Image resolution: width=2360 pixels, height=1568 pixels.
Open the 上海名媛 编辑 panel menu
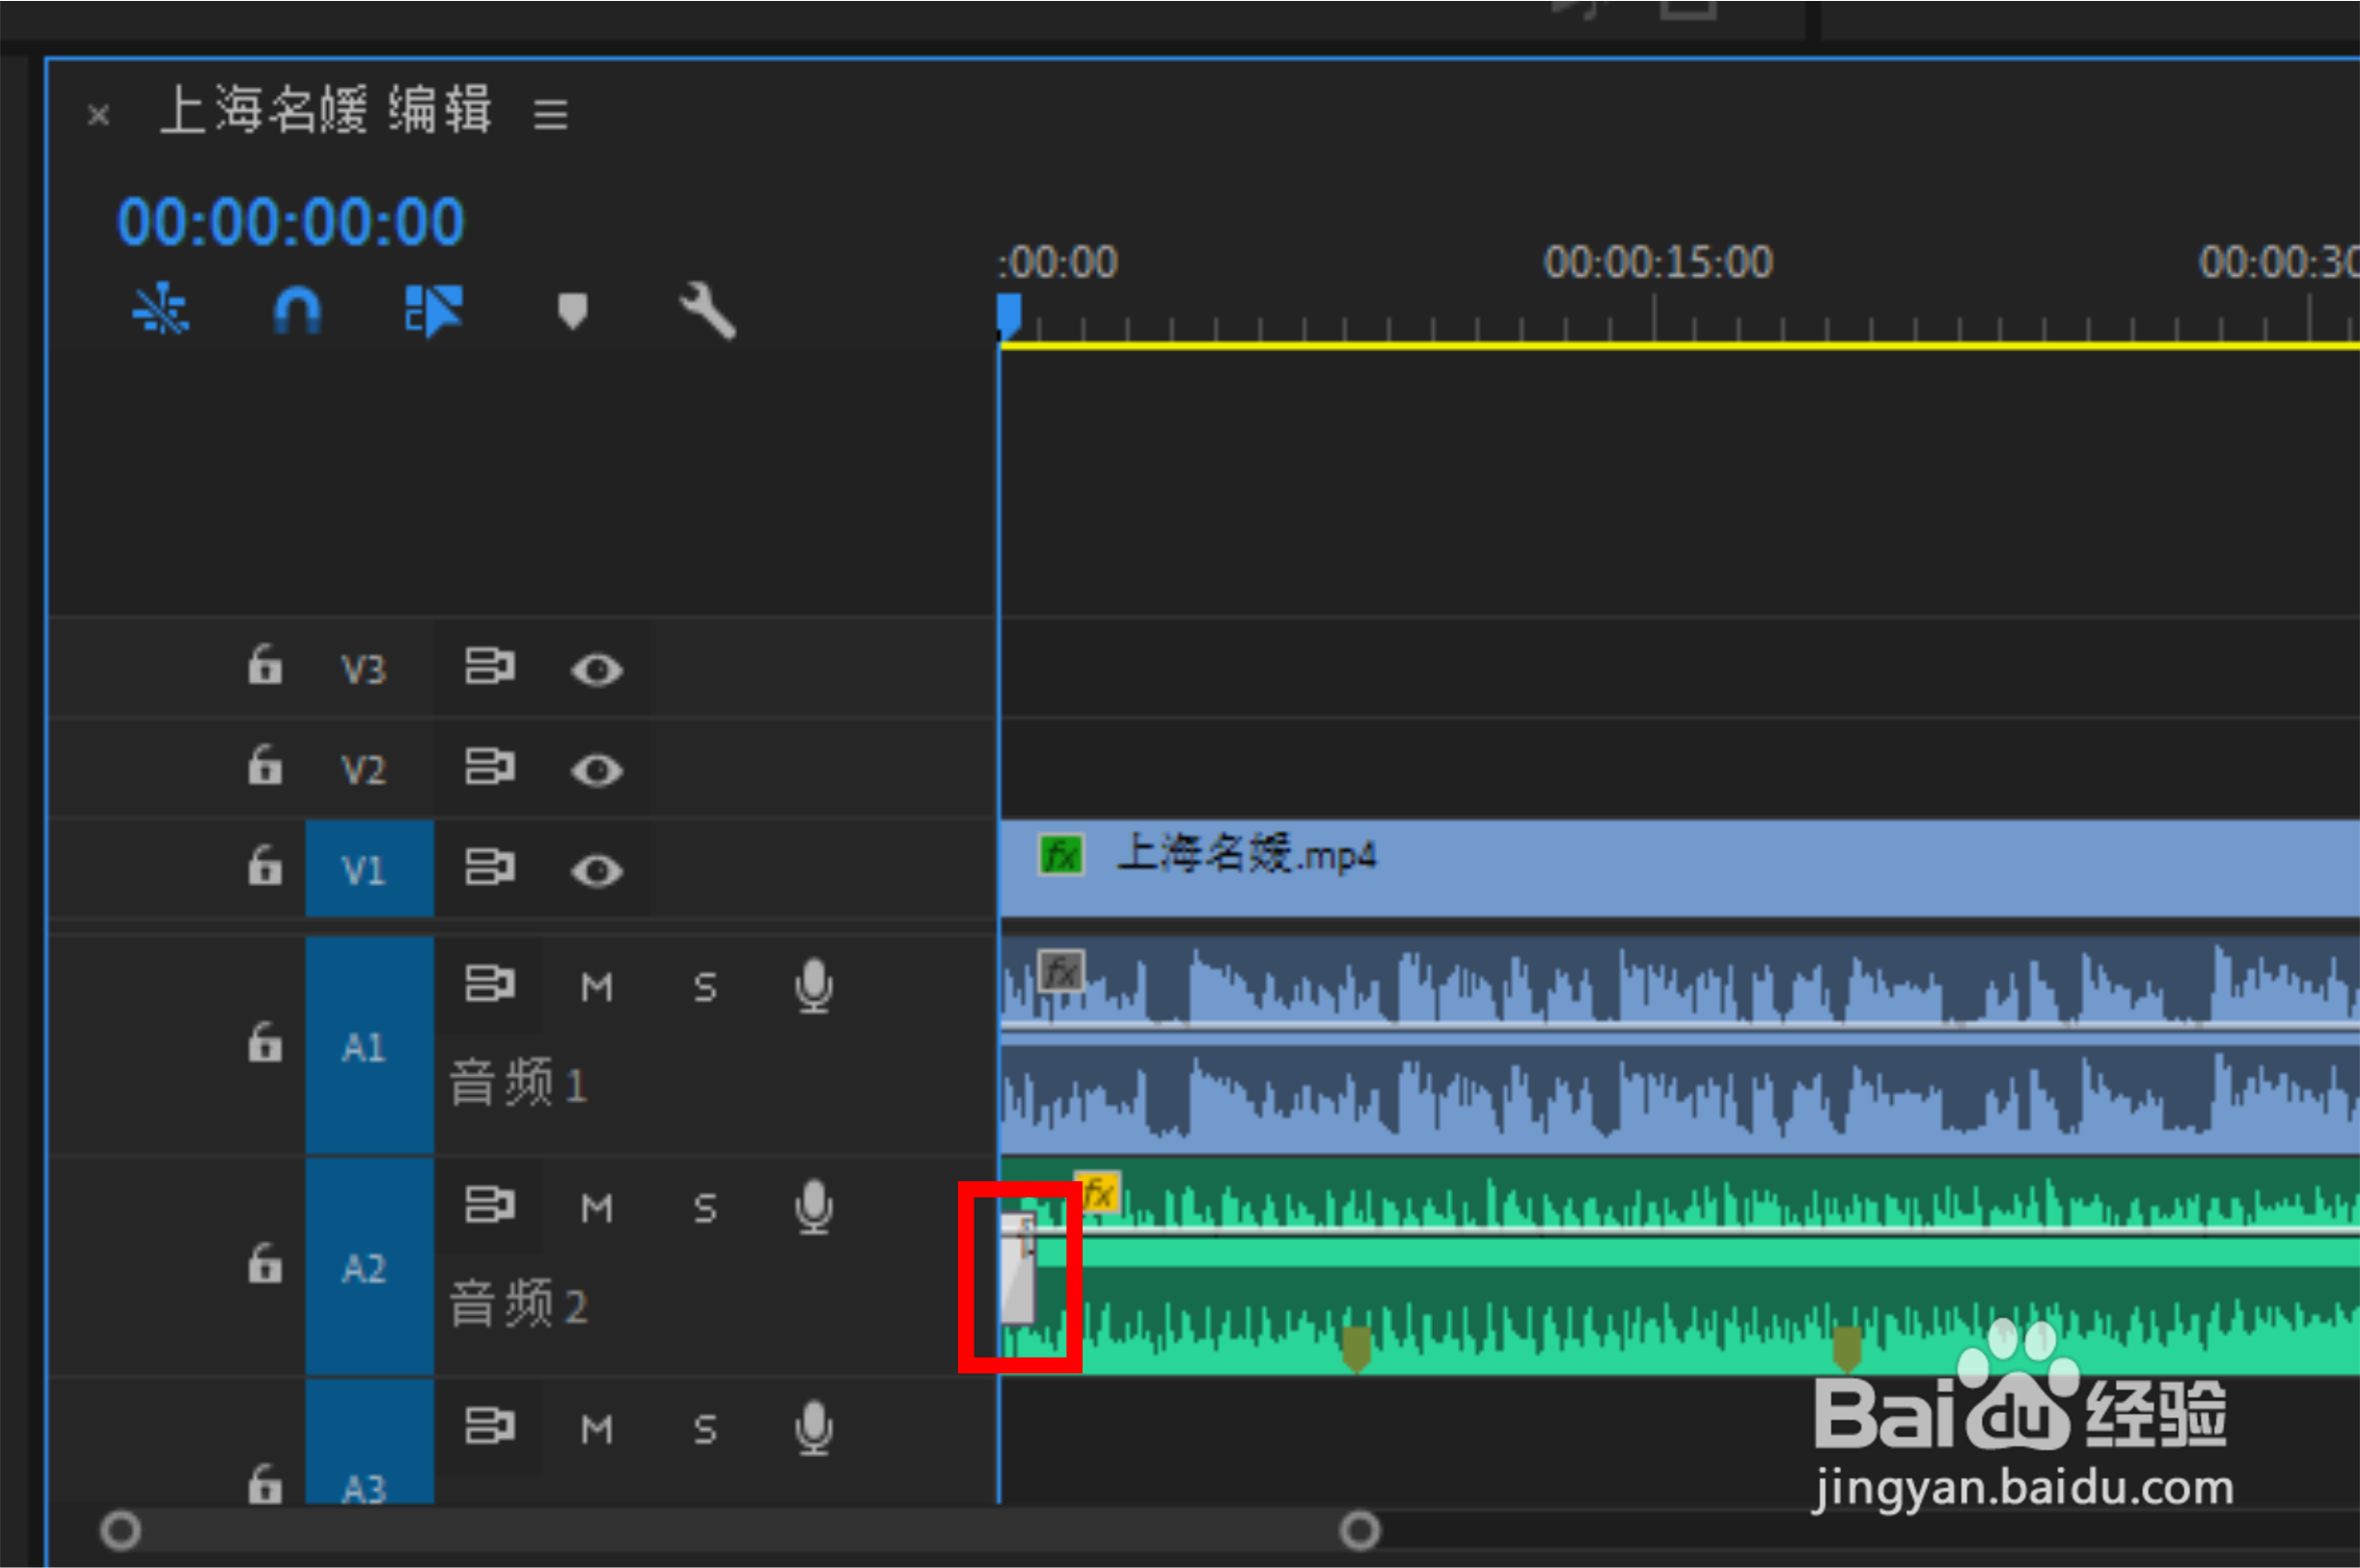pyautogui.click(x=550, y=114)
